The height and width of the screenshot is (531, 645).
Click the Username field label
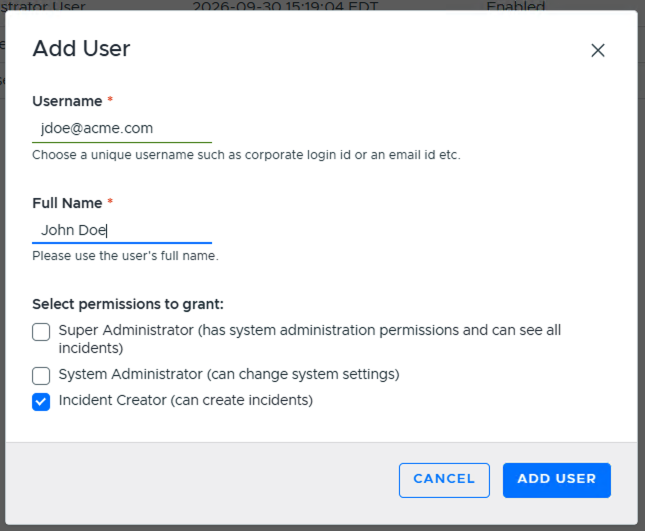tap(67, 101)
